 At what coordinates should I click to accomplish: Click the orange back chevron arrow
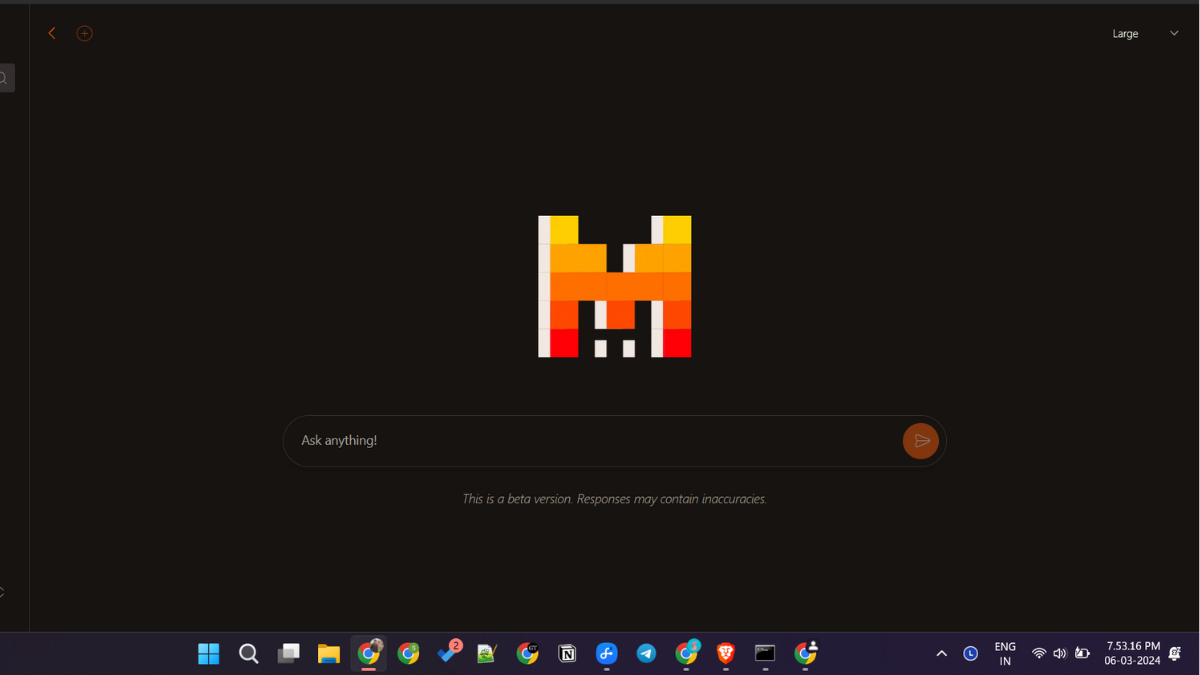[x=52, y=33]
